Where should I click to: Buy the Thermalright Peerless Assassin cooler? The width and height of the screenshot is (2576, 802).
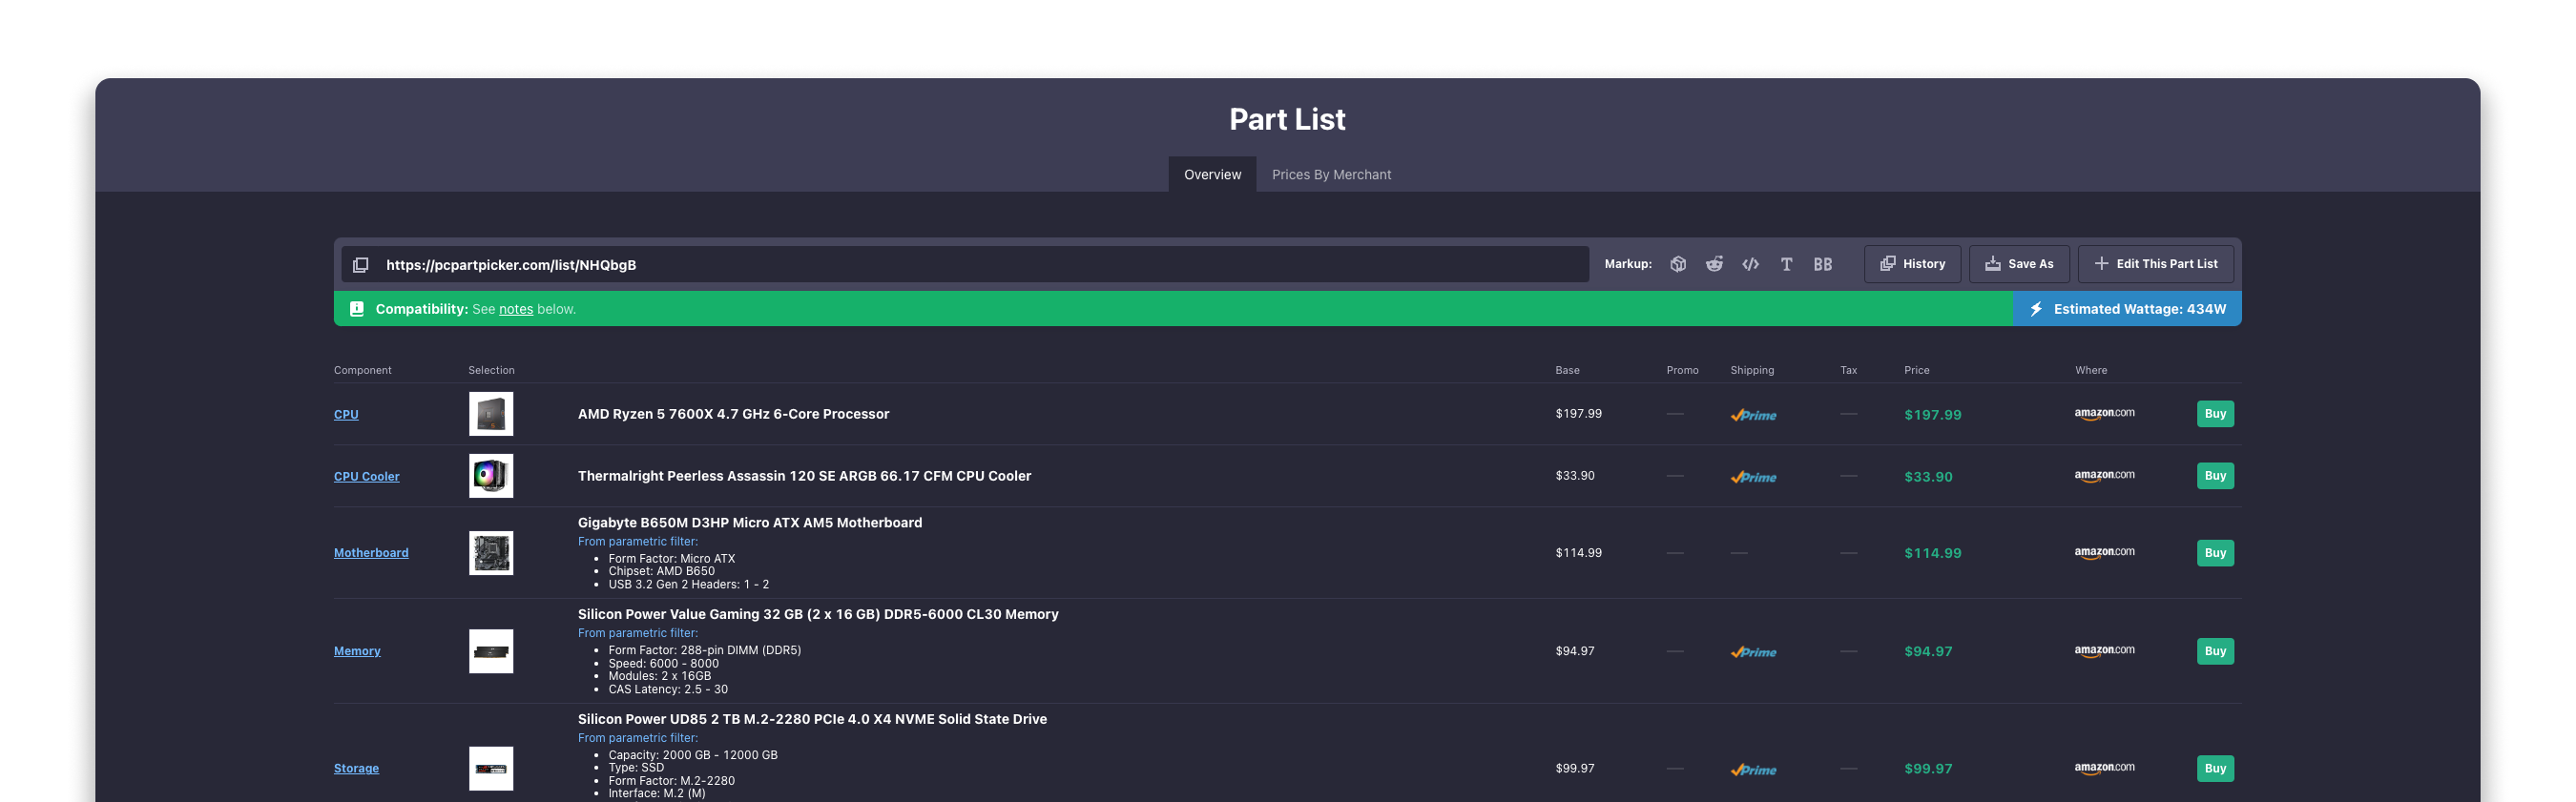(2215, 476)
